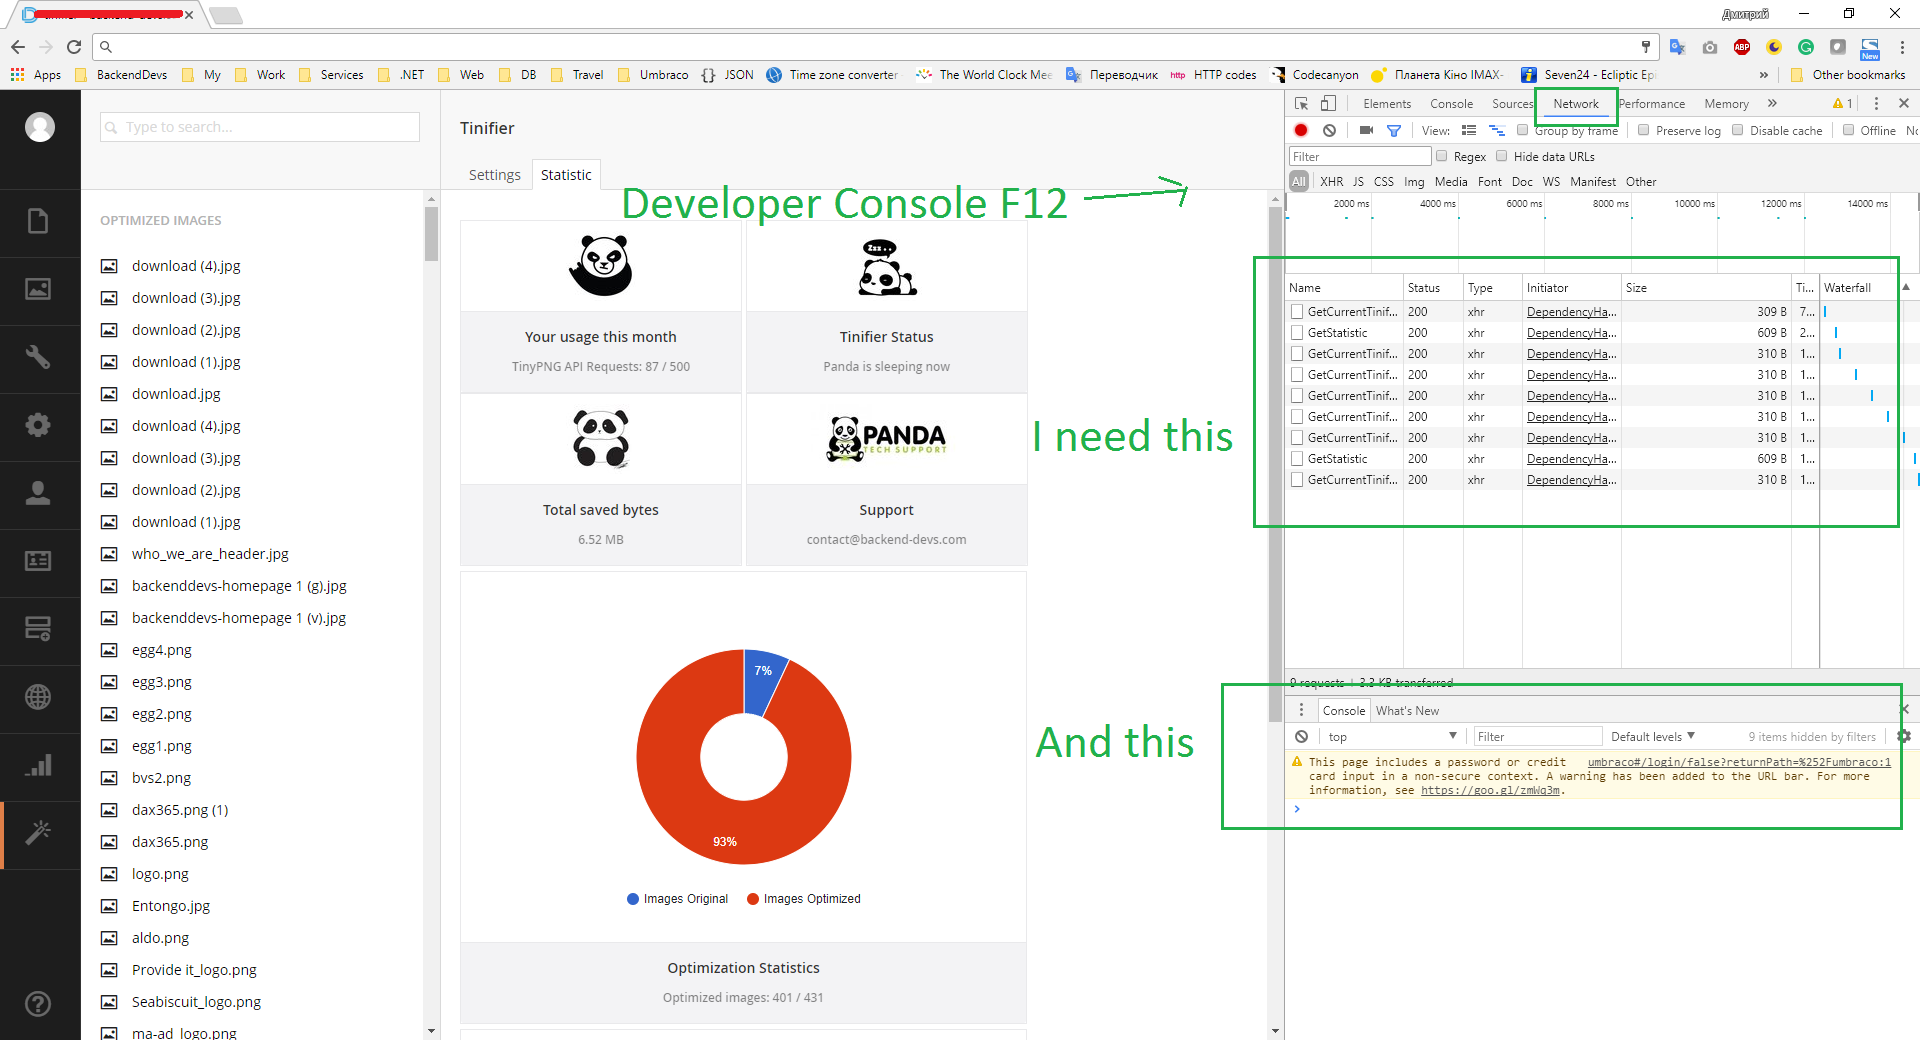The image size is (1920, 1040).
Task: Expand the console prompt arrow
Action: [1297, 809]
